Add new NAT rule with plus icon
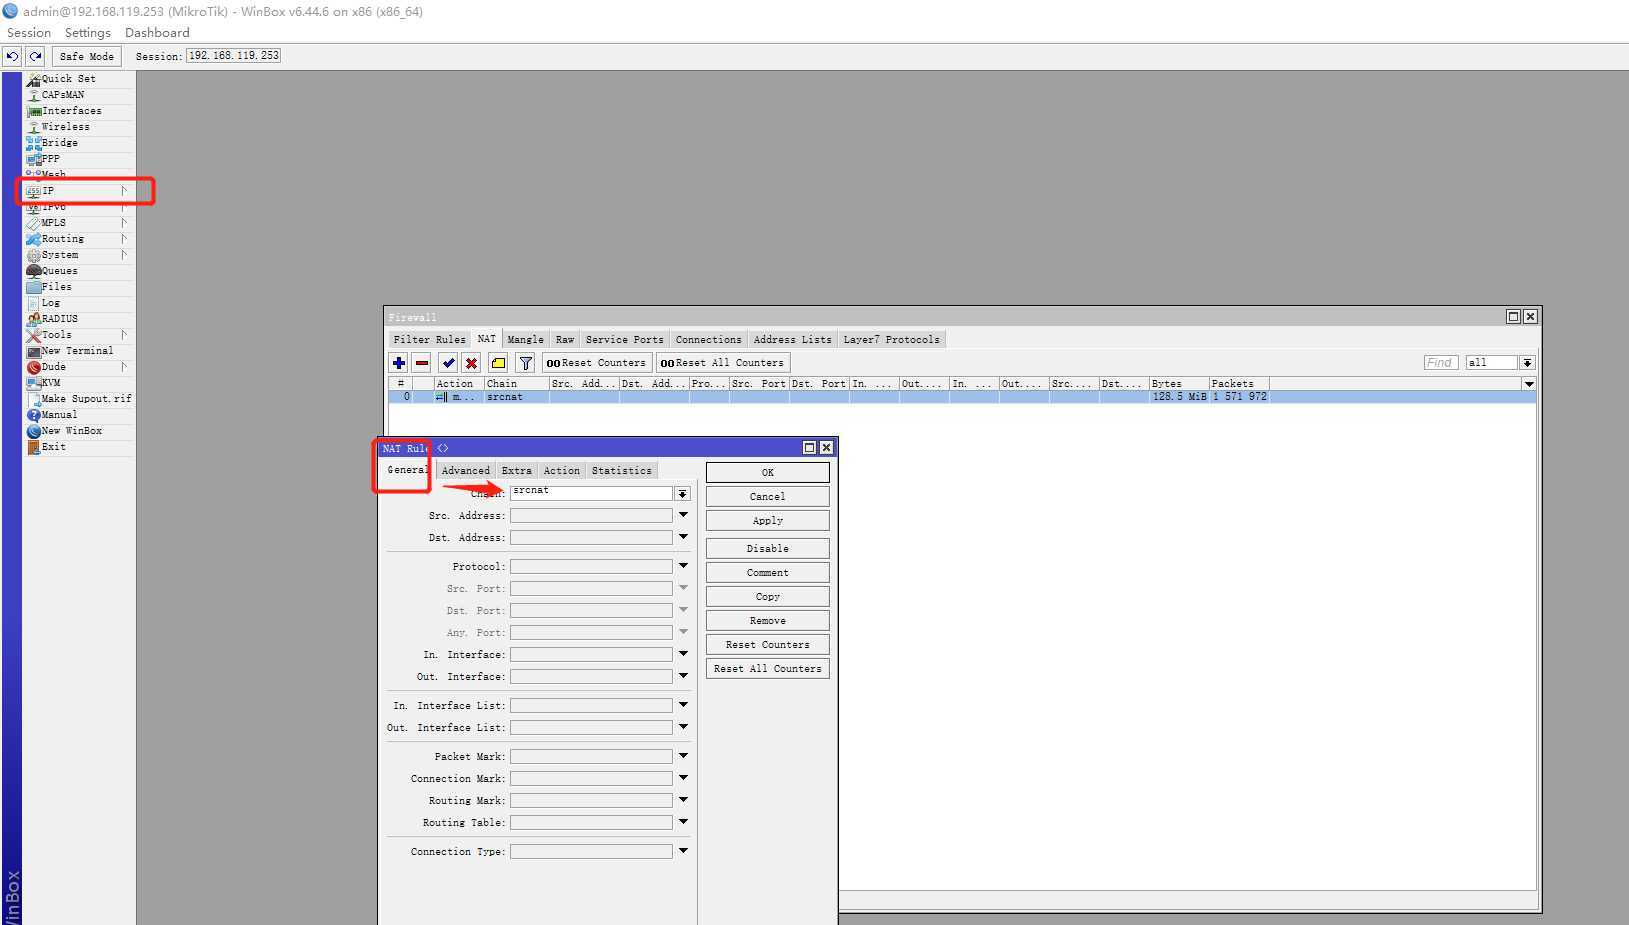This screenshot has height=925, width=1629. tap(399, 363)
